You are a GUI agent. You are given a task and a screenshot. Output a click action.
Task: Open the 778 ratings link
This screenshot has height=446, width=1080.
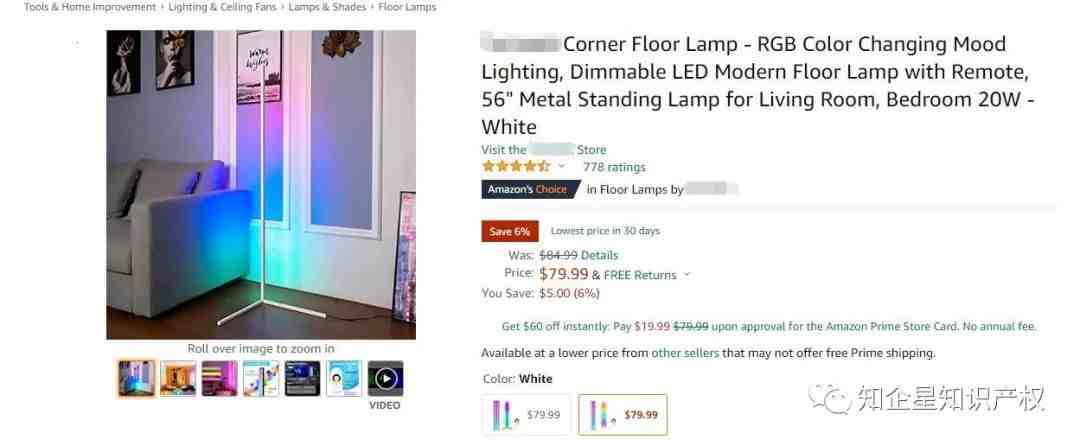pyautogui.click(x=614, y=167)
